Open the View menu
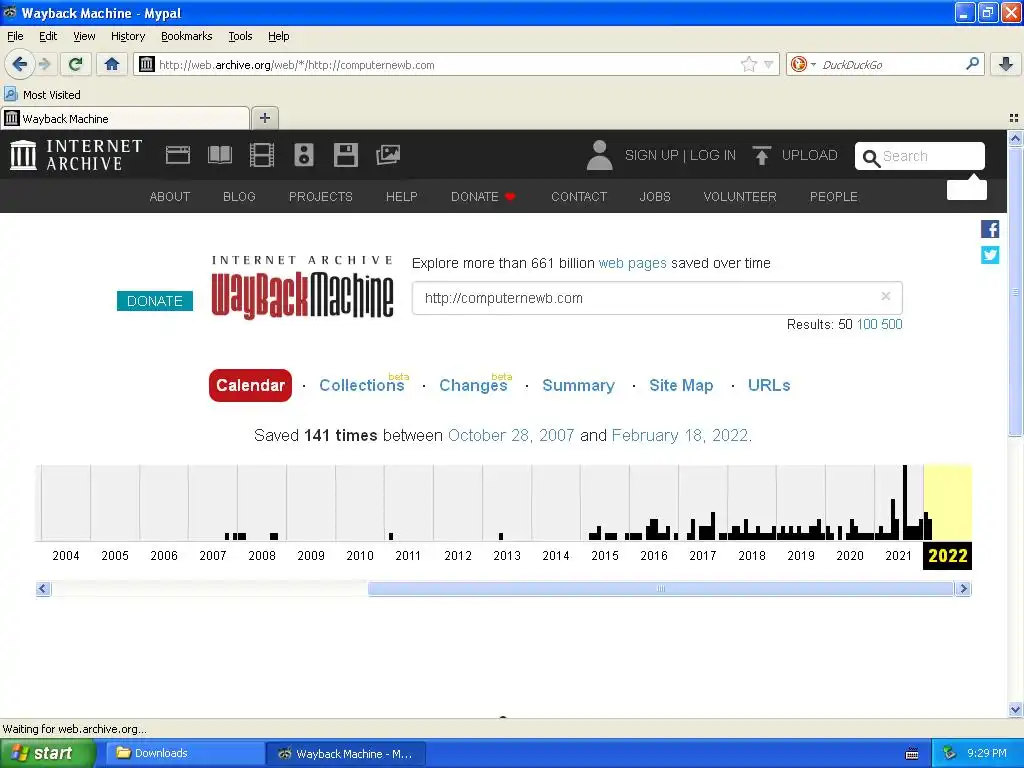Image resolution: width=1024 pixels, height=768 pixels. point(84,36)
